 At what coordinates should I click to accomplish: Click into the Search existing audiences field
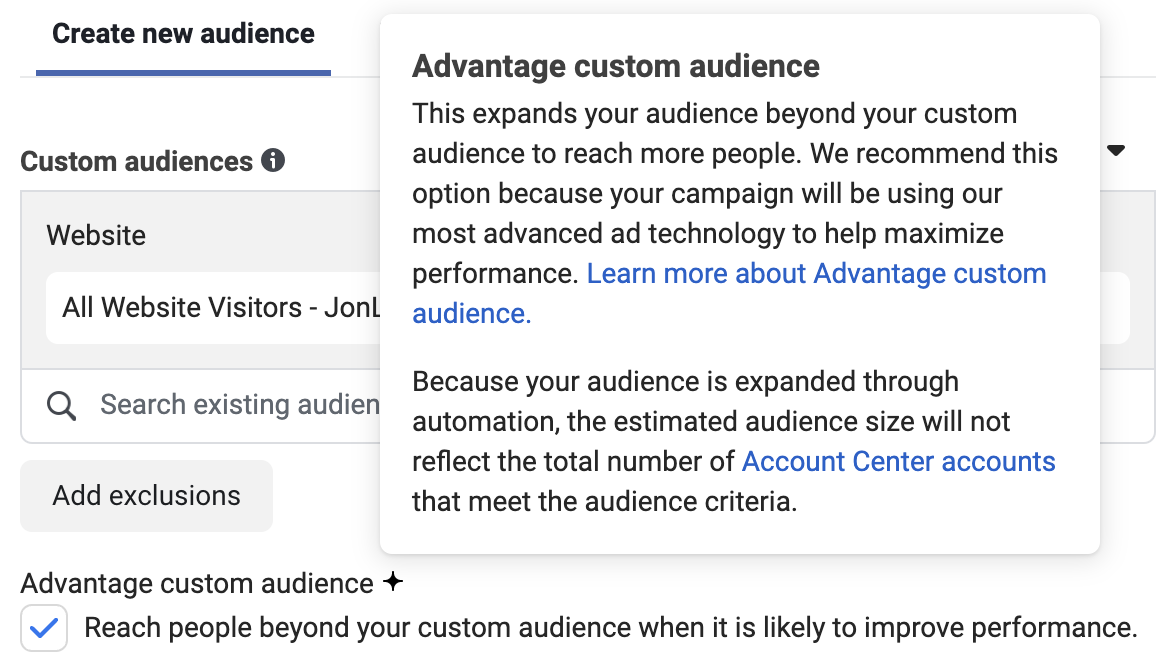[240, 405]
